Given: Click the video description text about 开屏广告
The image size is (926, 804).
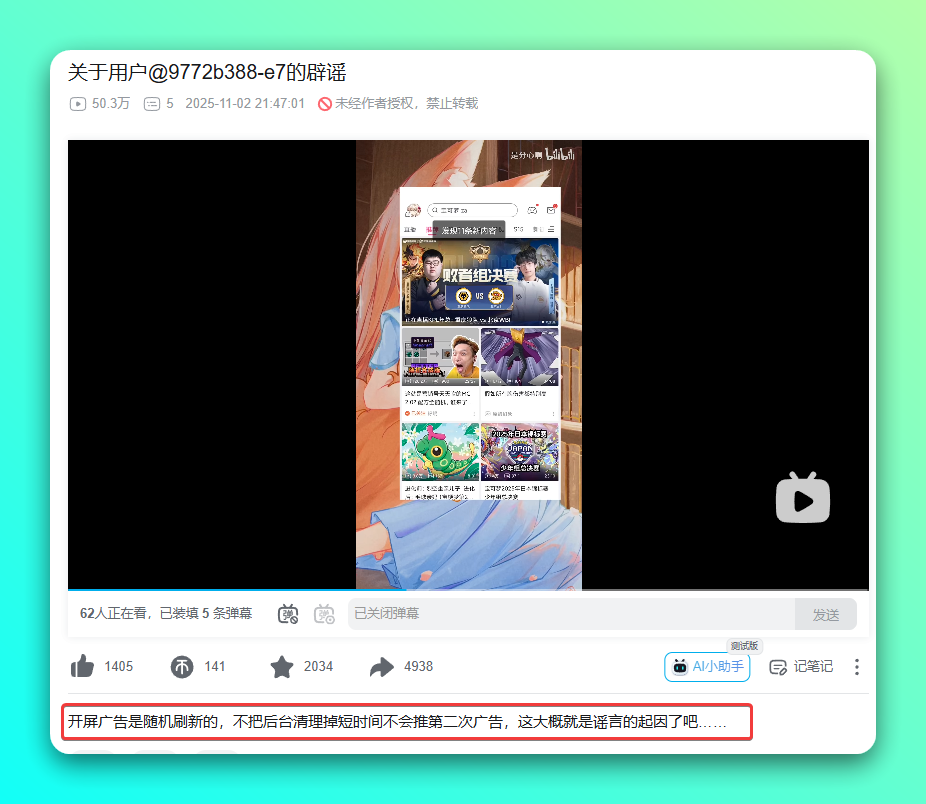Looking at the screenshot, I should 397,722.
